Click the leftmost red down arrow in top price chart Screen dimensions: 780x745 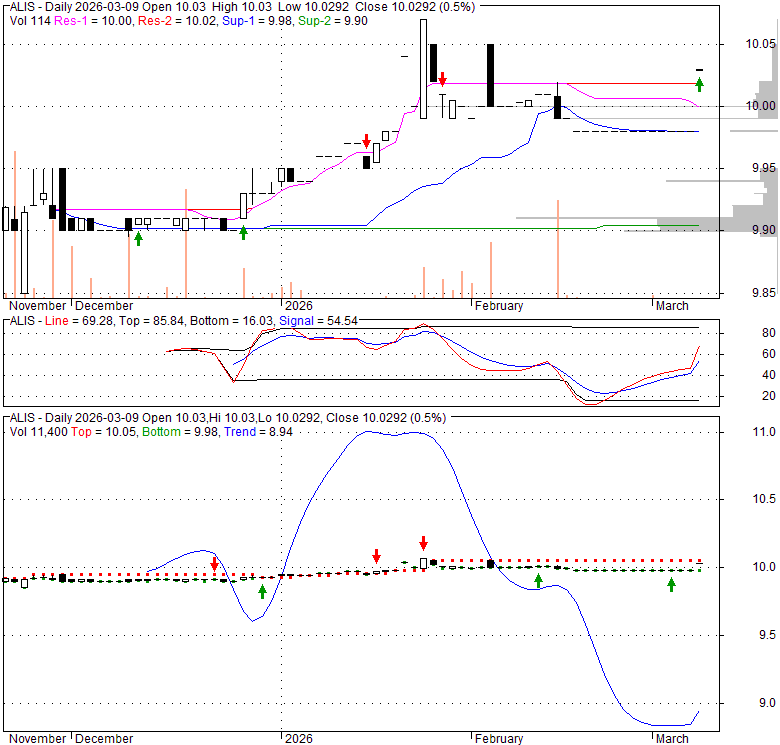pos(367,140)
